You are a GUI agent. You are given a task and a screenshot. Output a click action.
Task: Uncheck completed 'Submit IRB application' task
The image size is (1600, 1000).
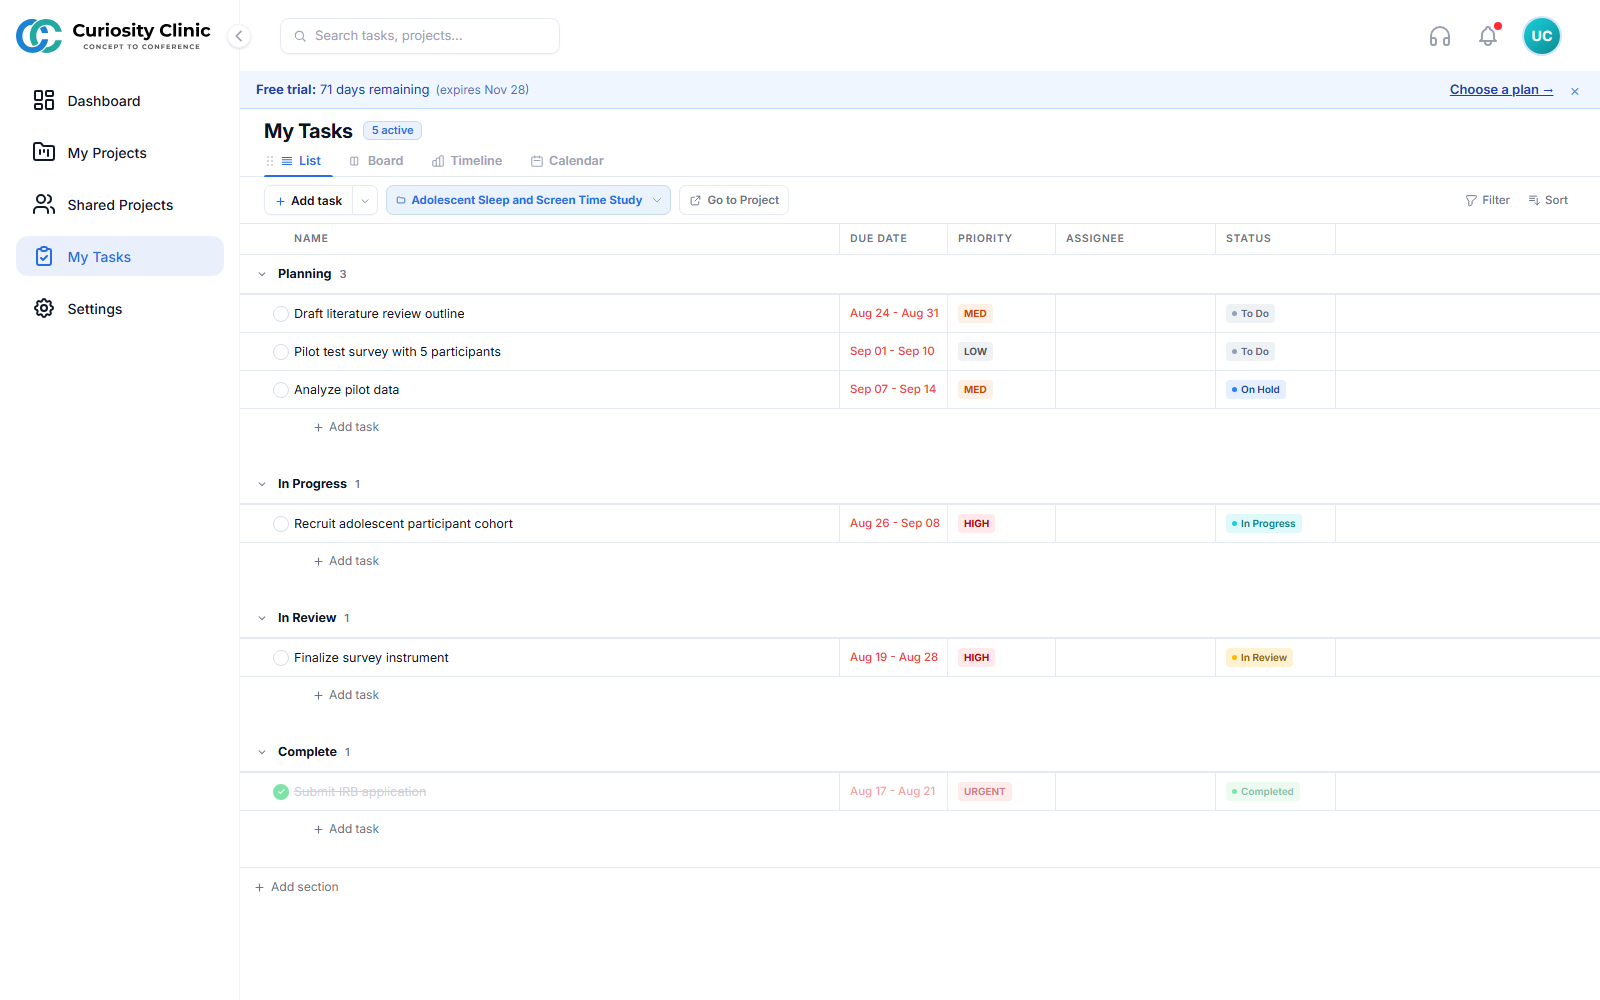[x=281, y=792]
